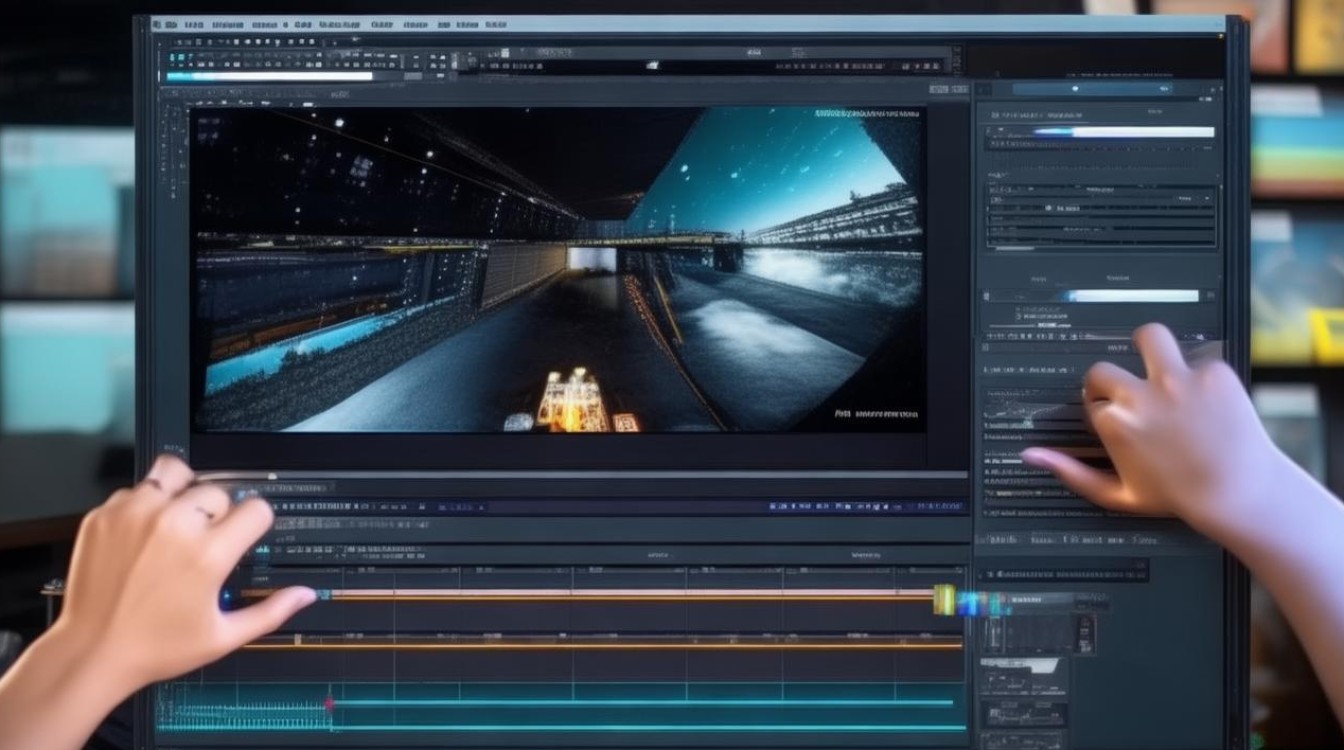The width and height of the screenshot is (1344, 750).
Task: Click the video preview frame showing the tunnel
Action: pos(558,270)
